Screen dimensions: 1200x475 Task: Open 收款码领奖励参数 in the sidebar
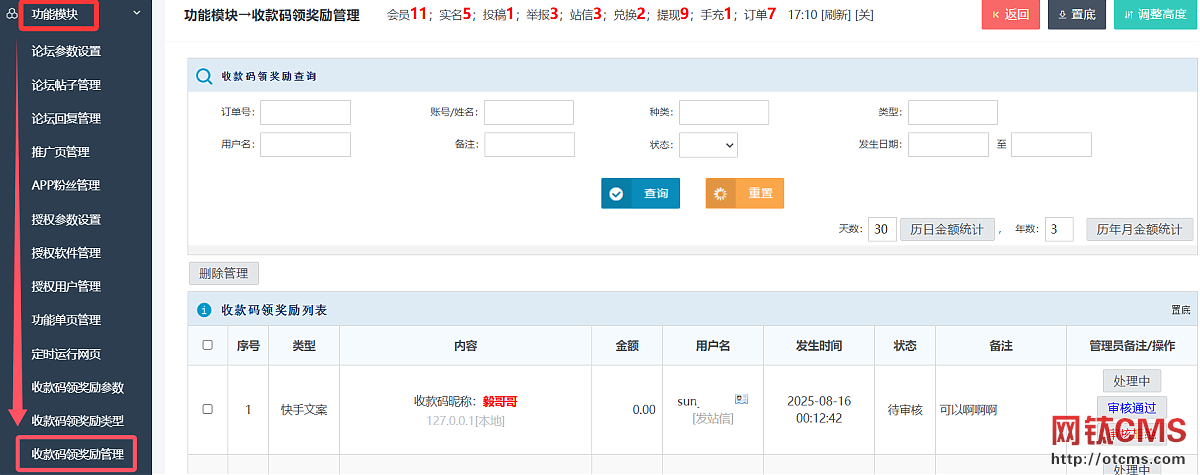pyautogui.click(x=78, y=387)
